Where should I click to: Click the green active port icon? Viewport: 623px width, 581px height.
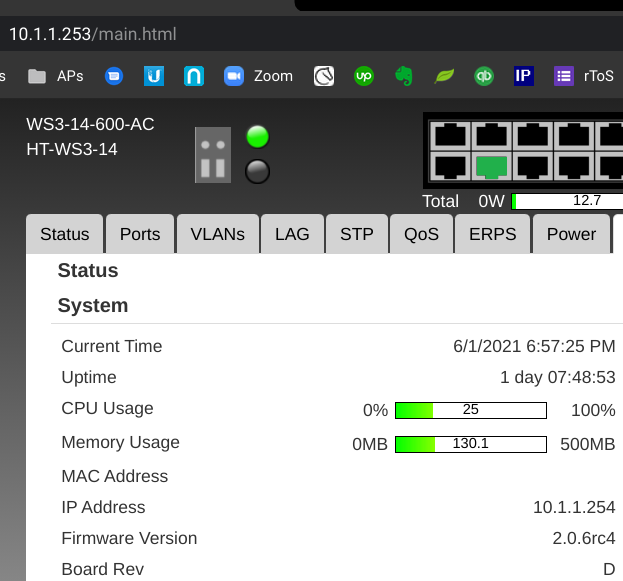click(491, 167)
